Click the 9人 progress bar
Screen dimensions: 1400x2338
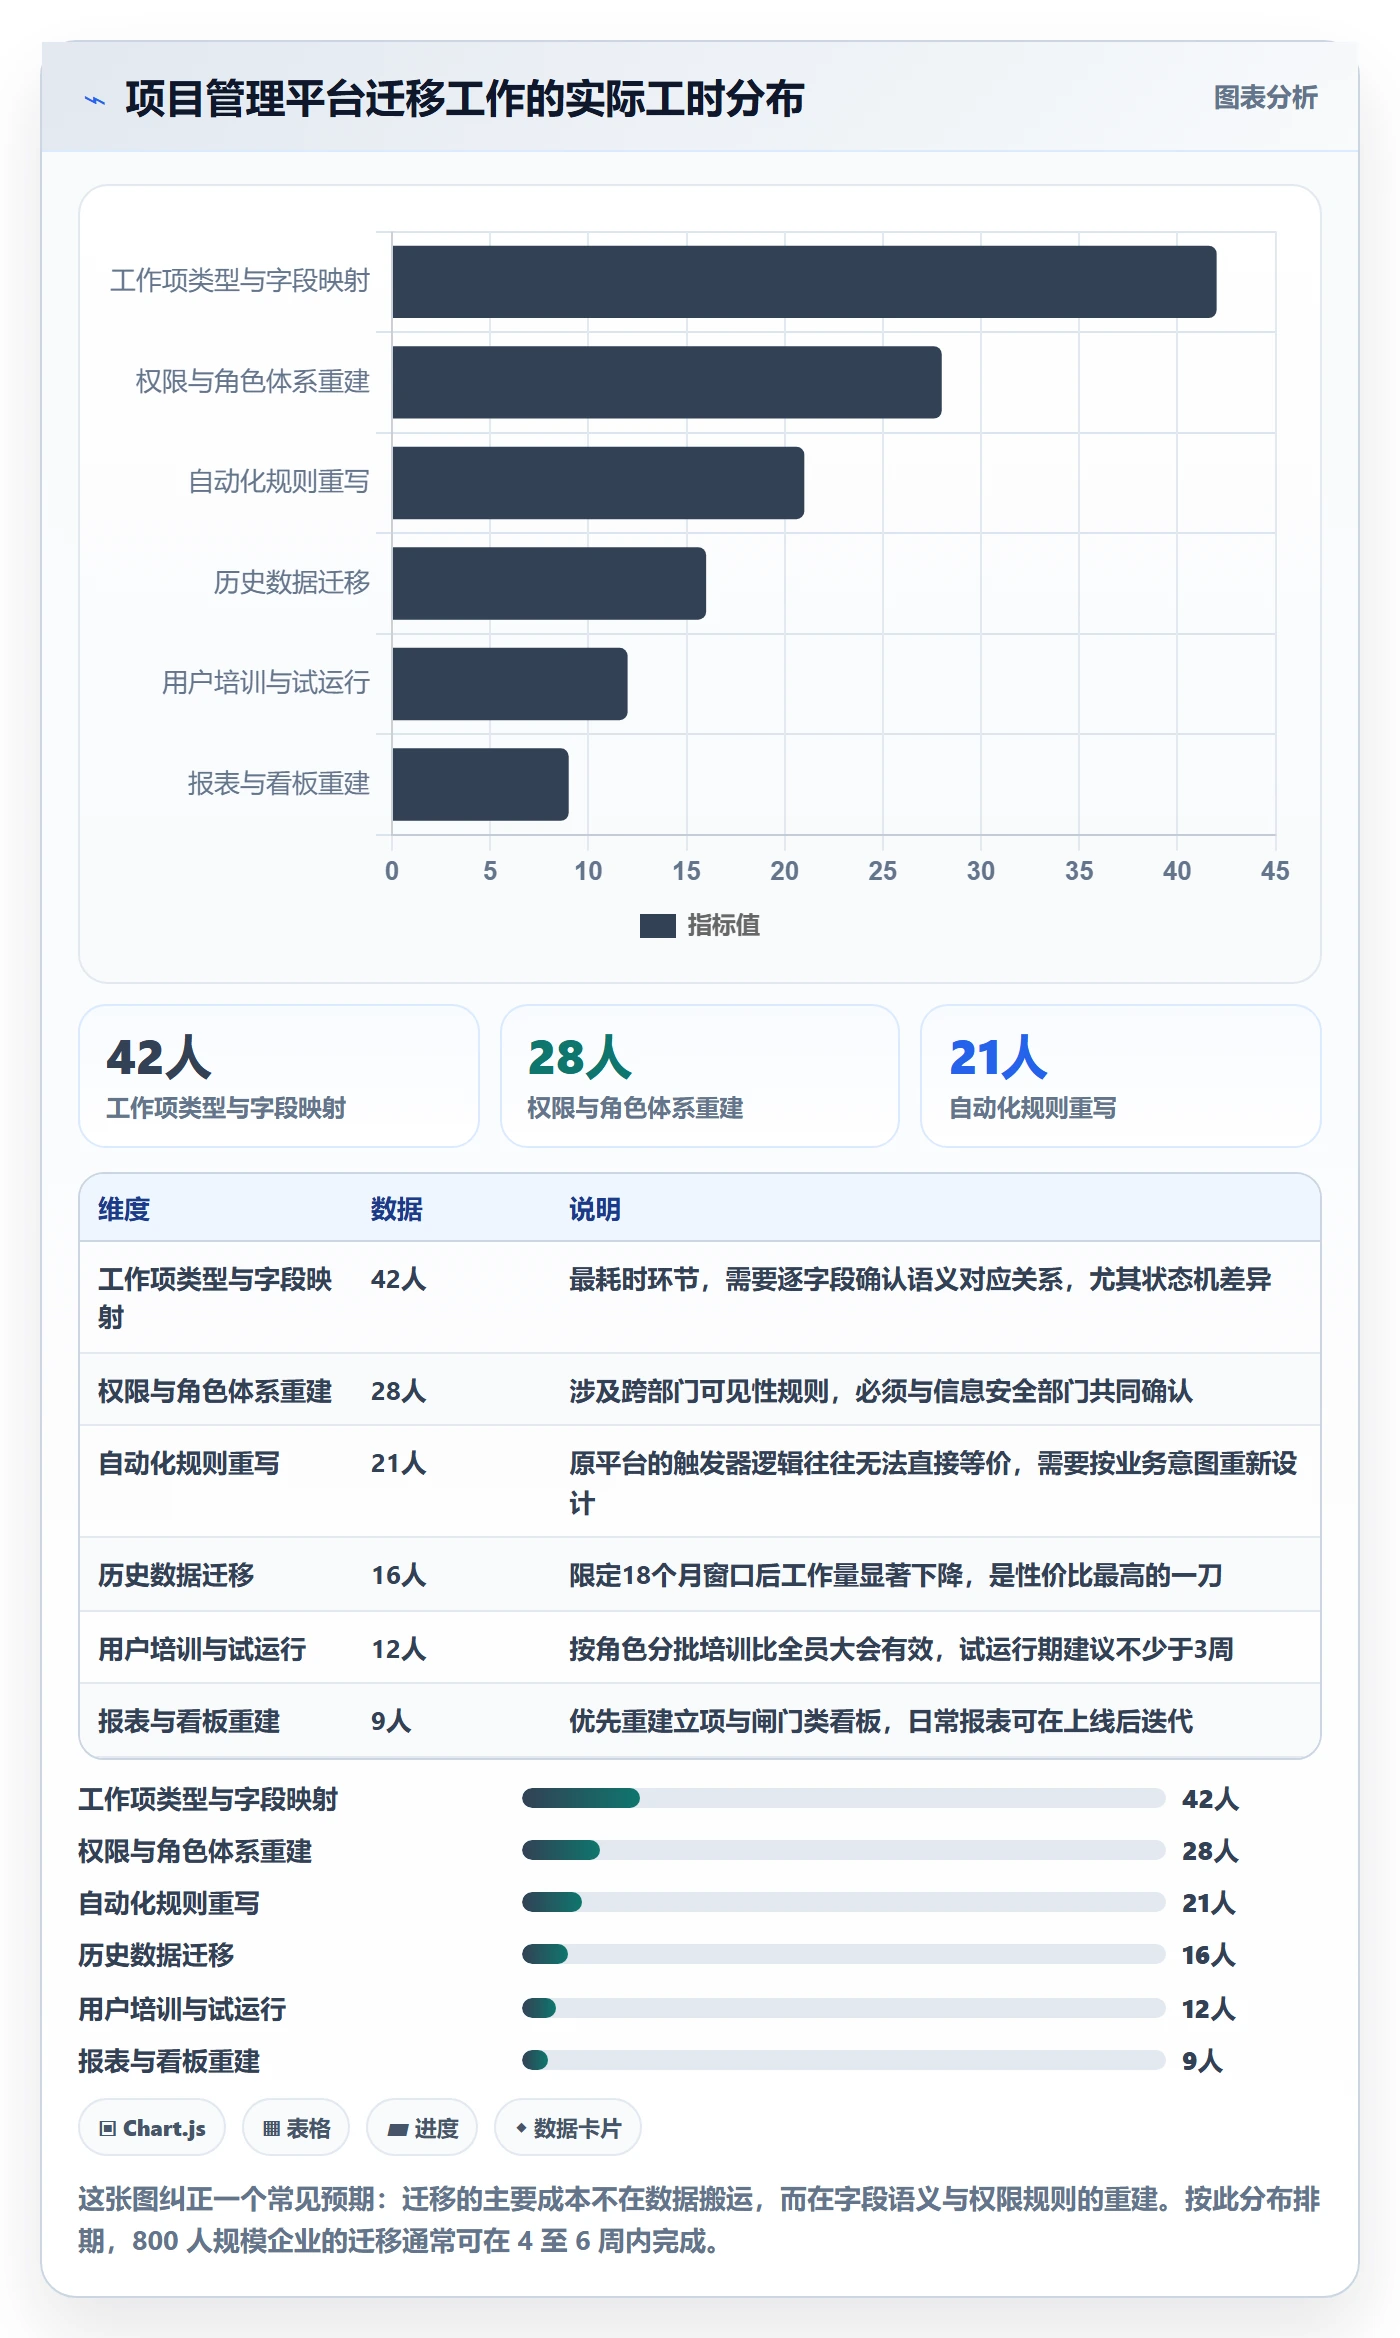coord(844,2060)
